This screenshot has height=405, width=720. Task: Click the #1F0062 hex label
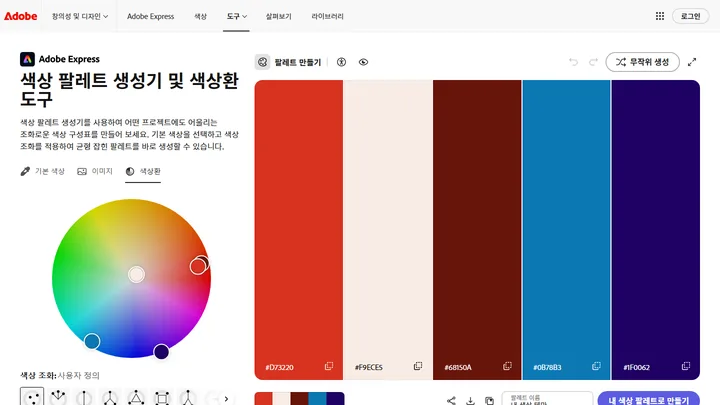(636, 367)
